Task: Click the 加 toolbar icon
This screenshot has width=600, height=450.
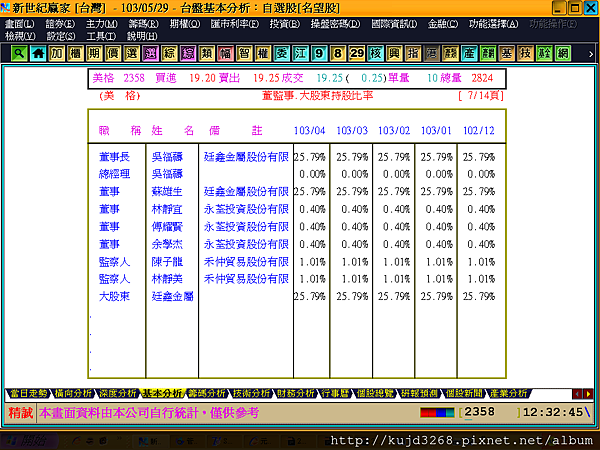Action: pos(57,53)
